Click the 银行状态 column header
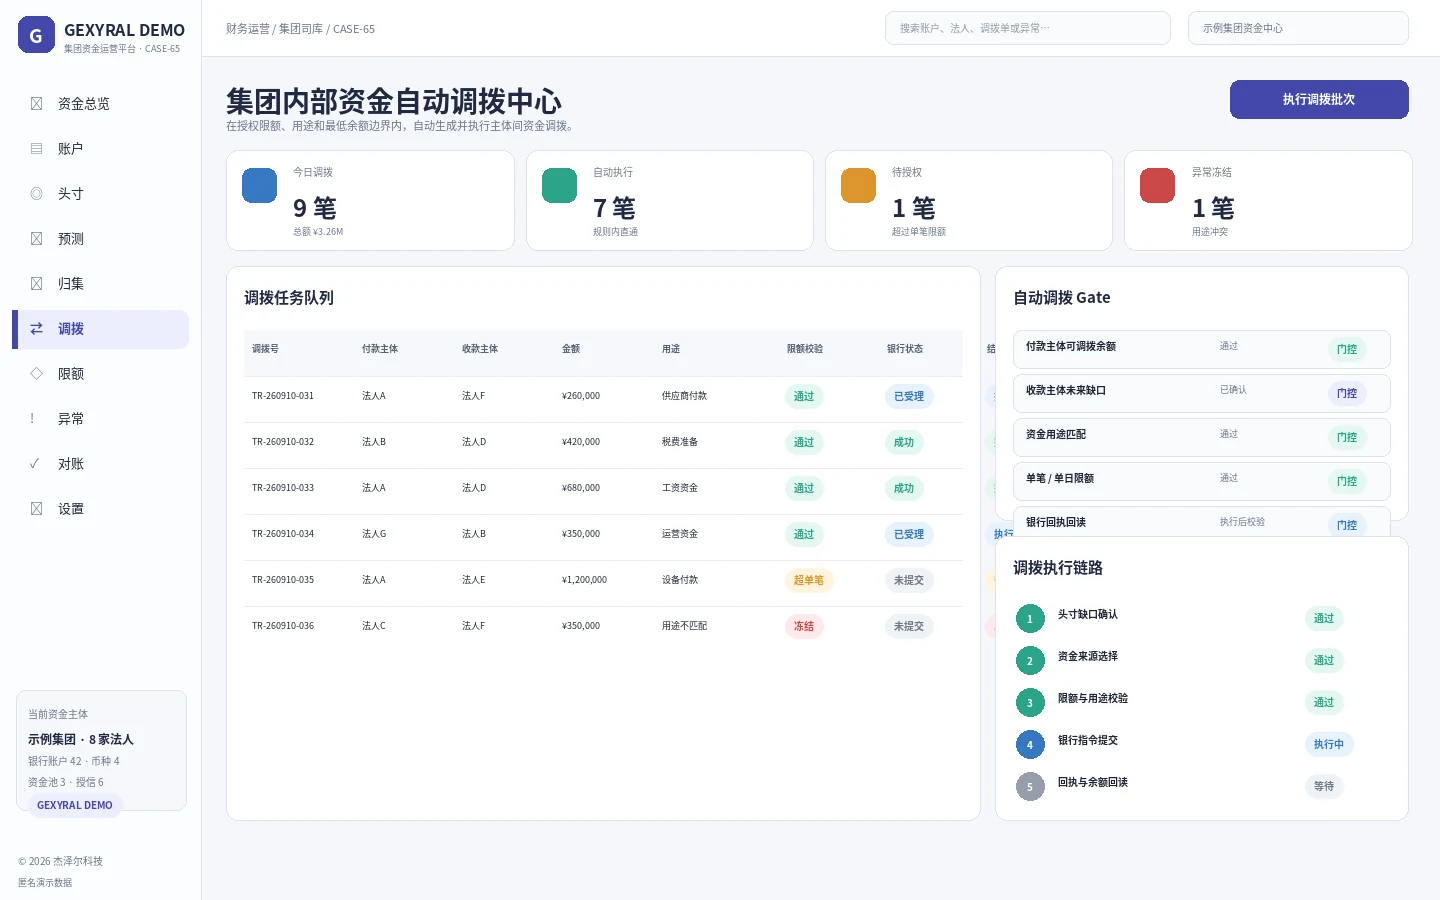 click(905, 349)
